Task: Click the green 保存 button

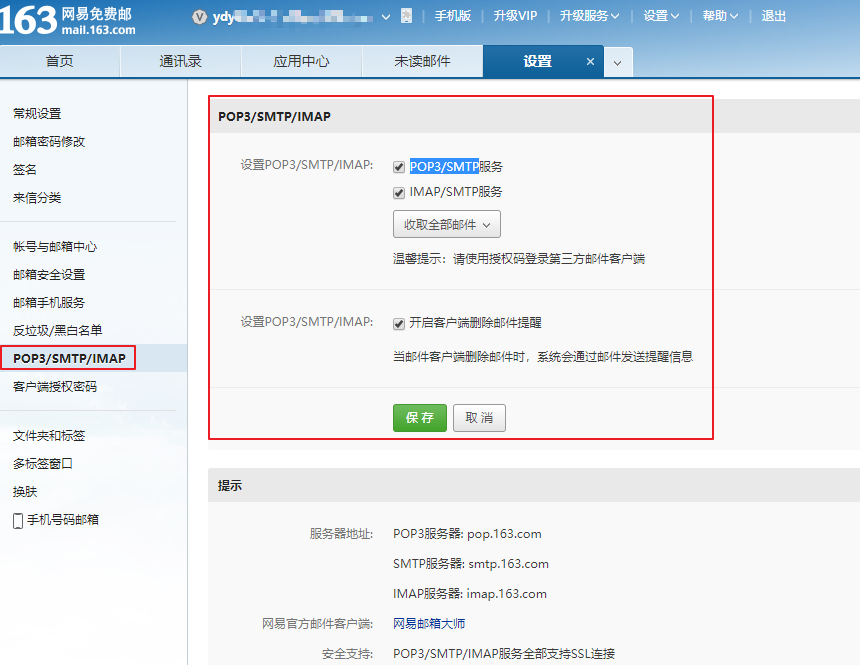Action: click(420, 418)
